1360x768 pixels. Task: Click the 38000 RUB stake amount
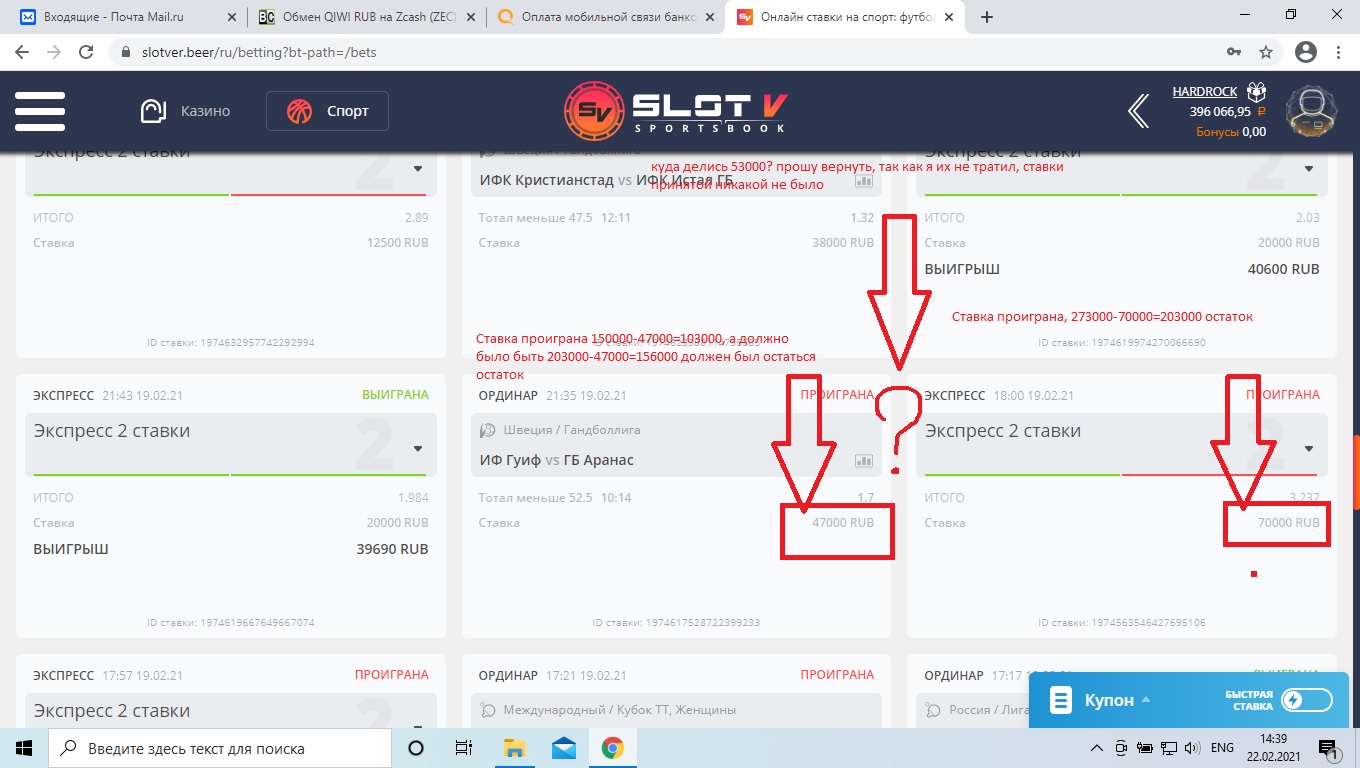pyautogui.click(x=842, y=243)
